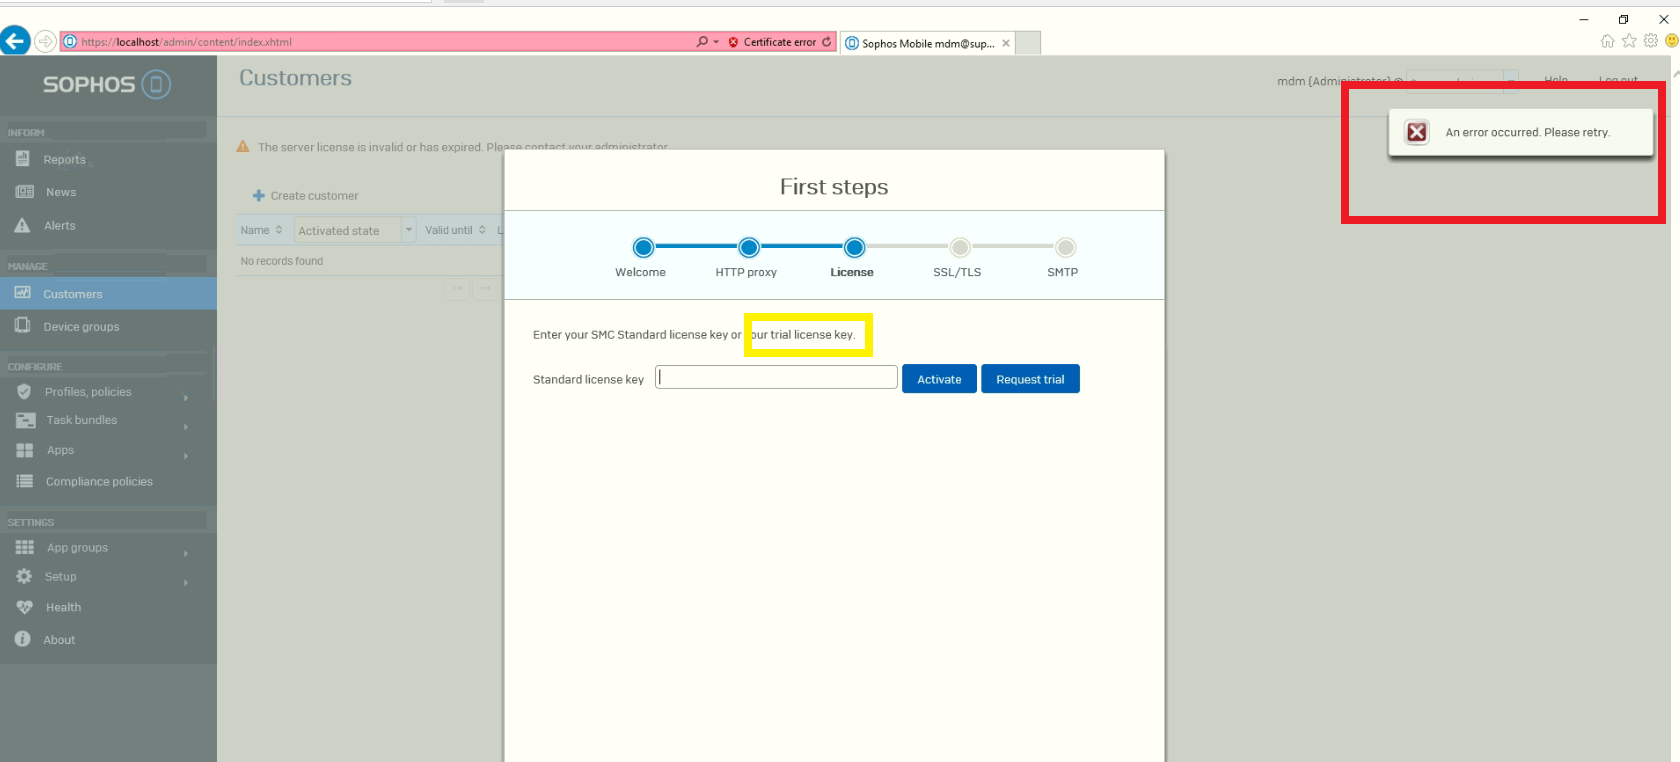The height and width of the screenshot is (762, 1680).
Task: Click the Welcome step circle
Action: point(643,247)
